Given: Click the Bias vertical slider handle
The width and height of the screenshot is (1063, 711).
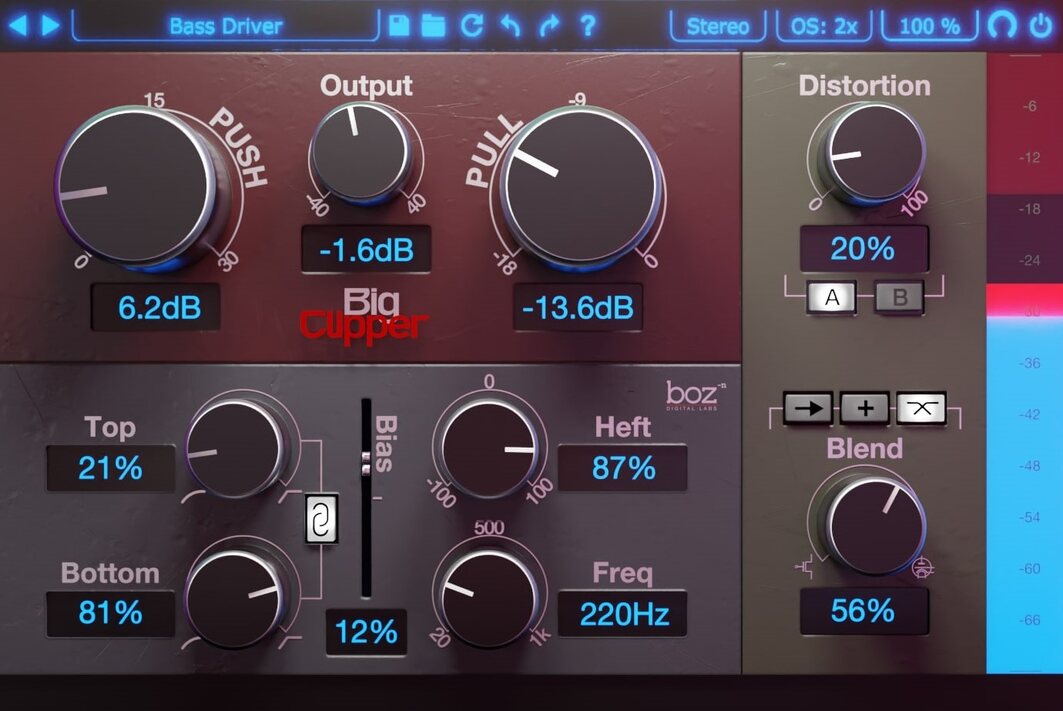Looking at the screenshot, I should (x=366, y=461).
